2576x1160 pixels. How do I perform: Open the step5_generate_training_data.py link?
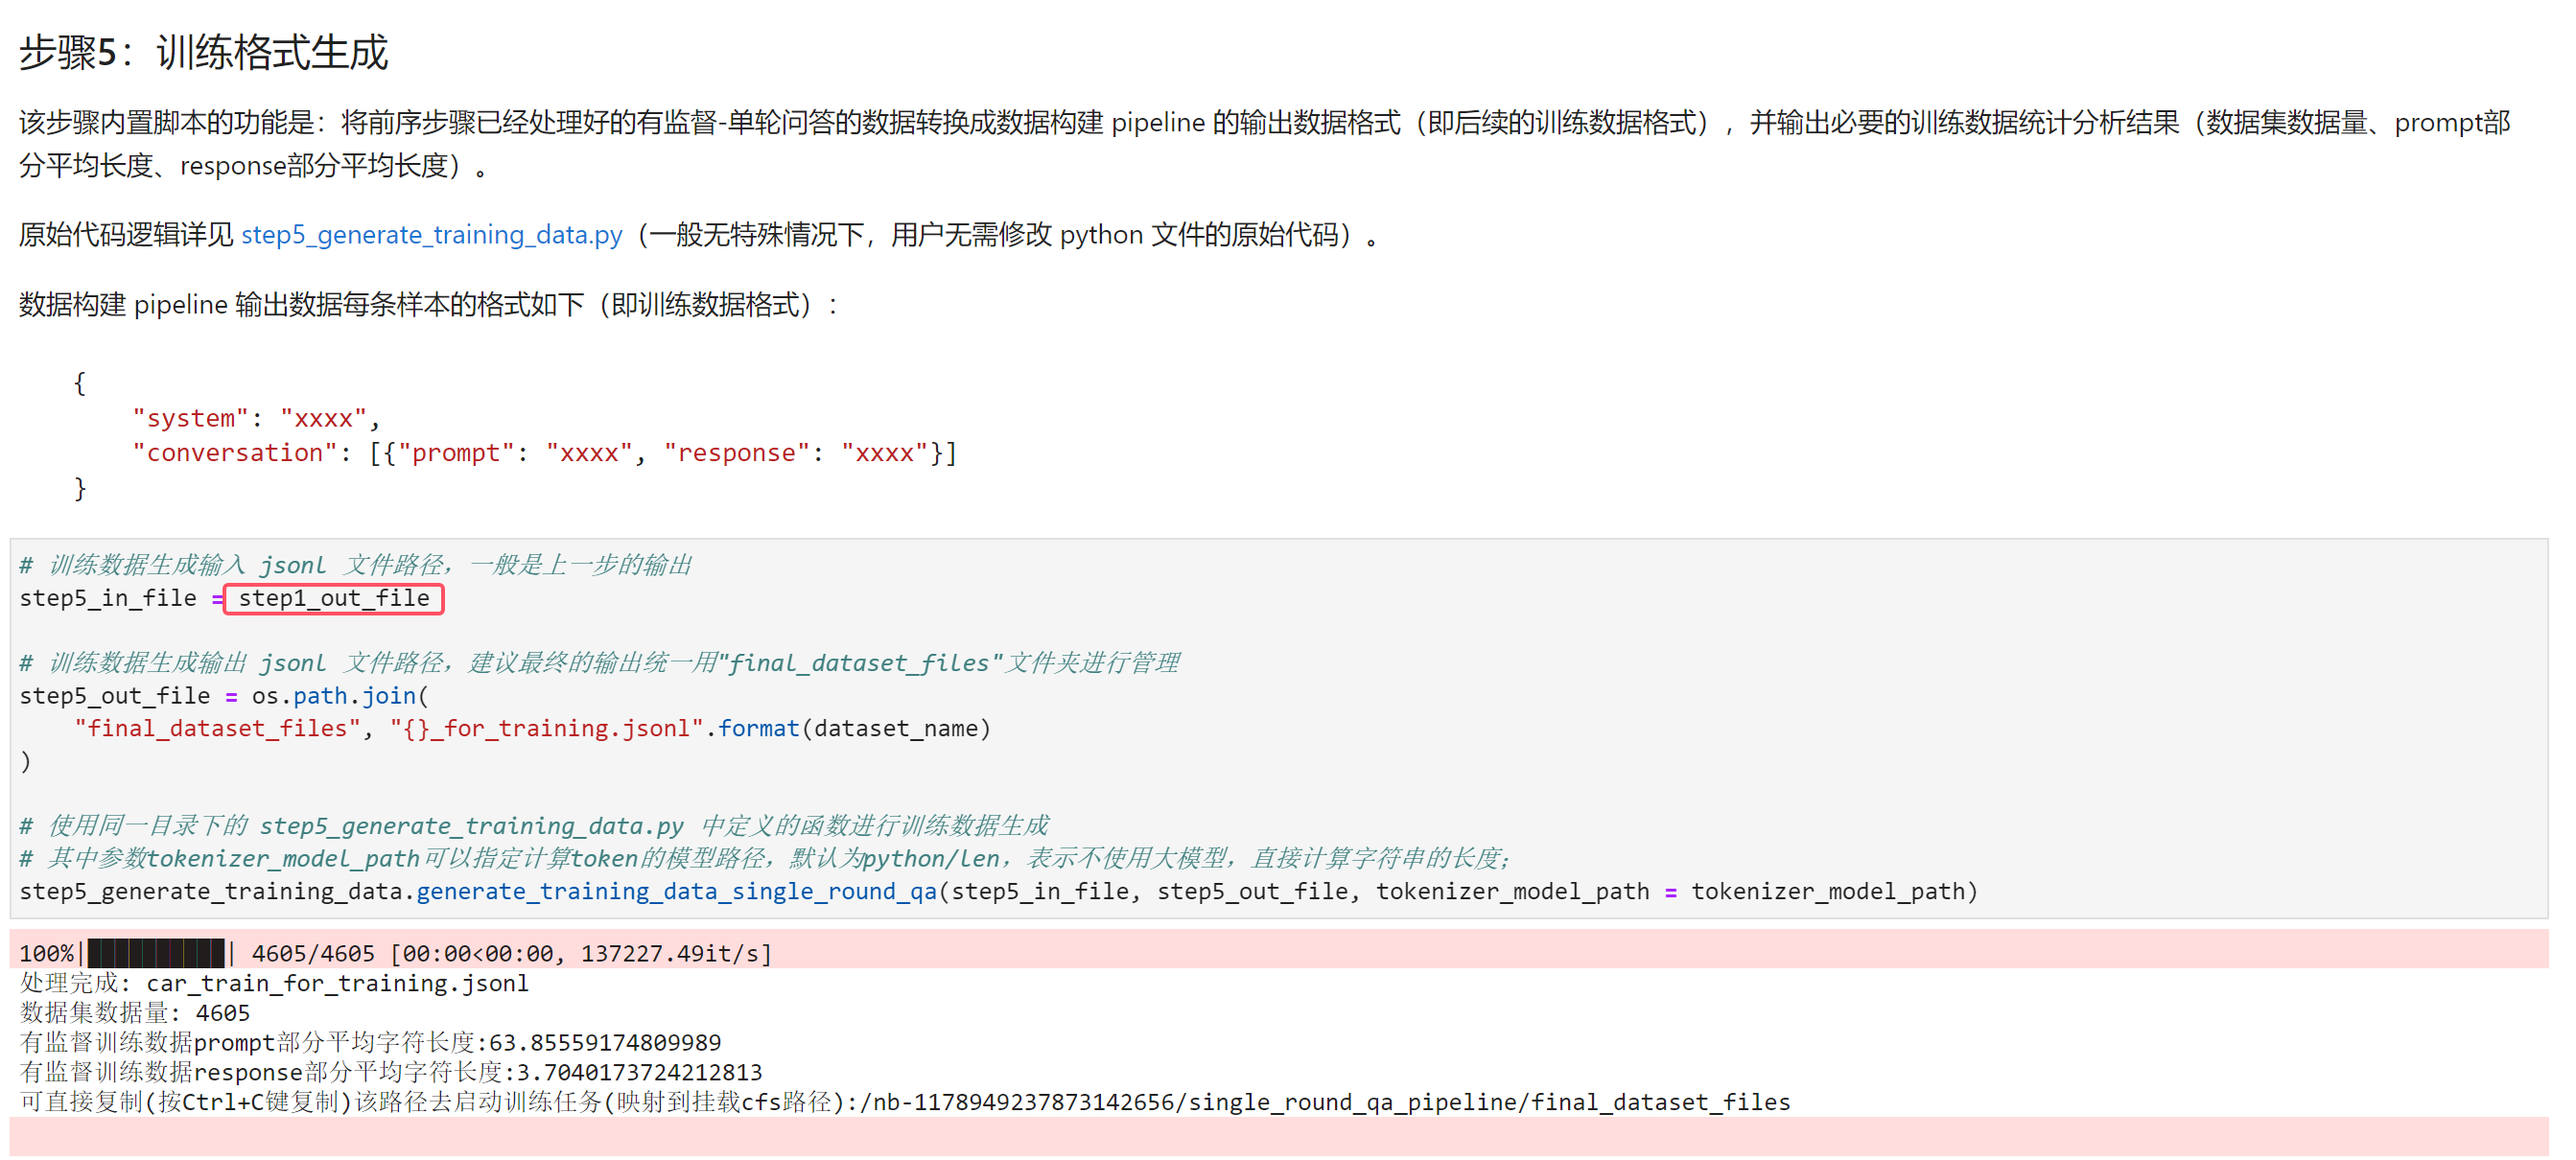432,235
